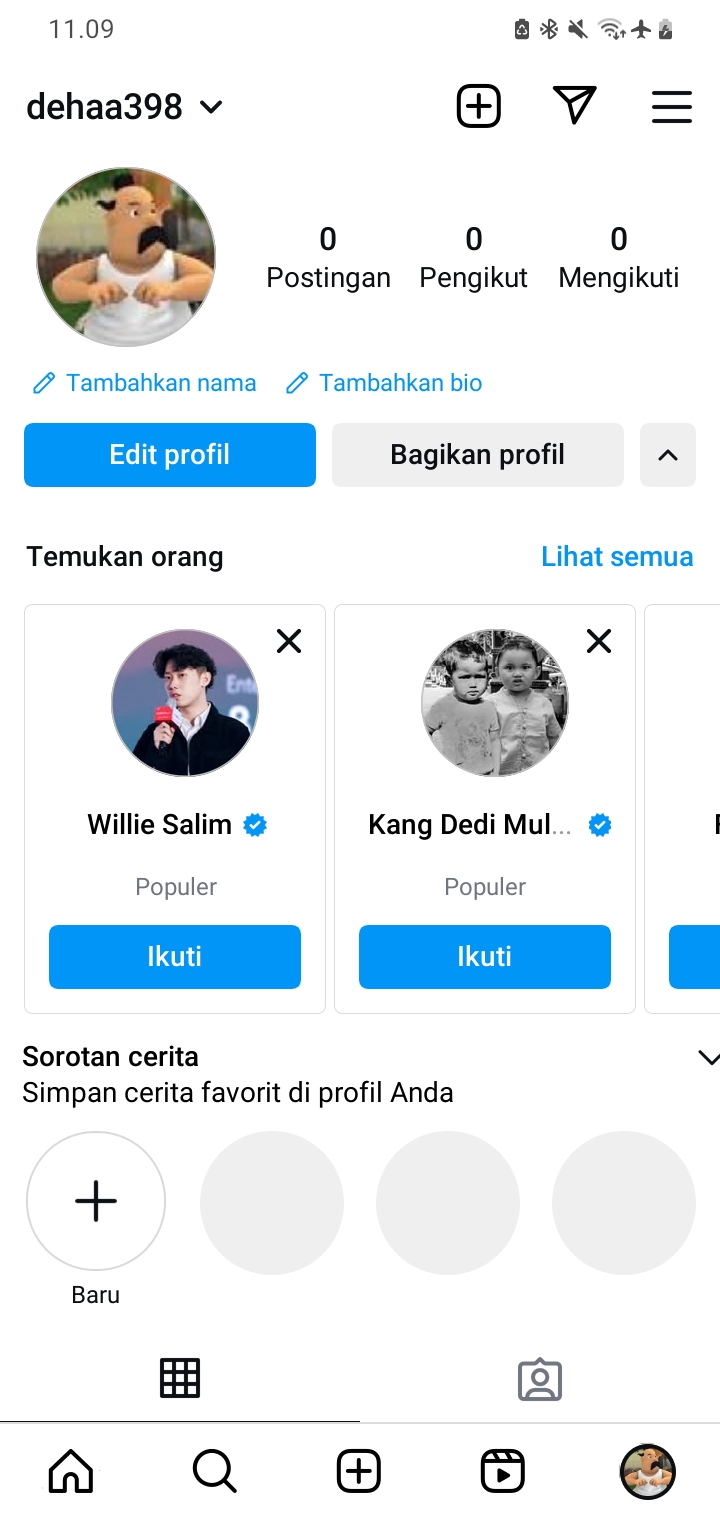Image resolution: width=720 pixels, height=1520 pixels.
Task: Open Search with magnifier icon
Action: point(214,1471)
